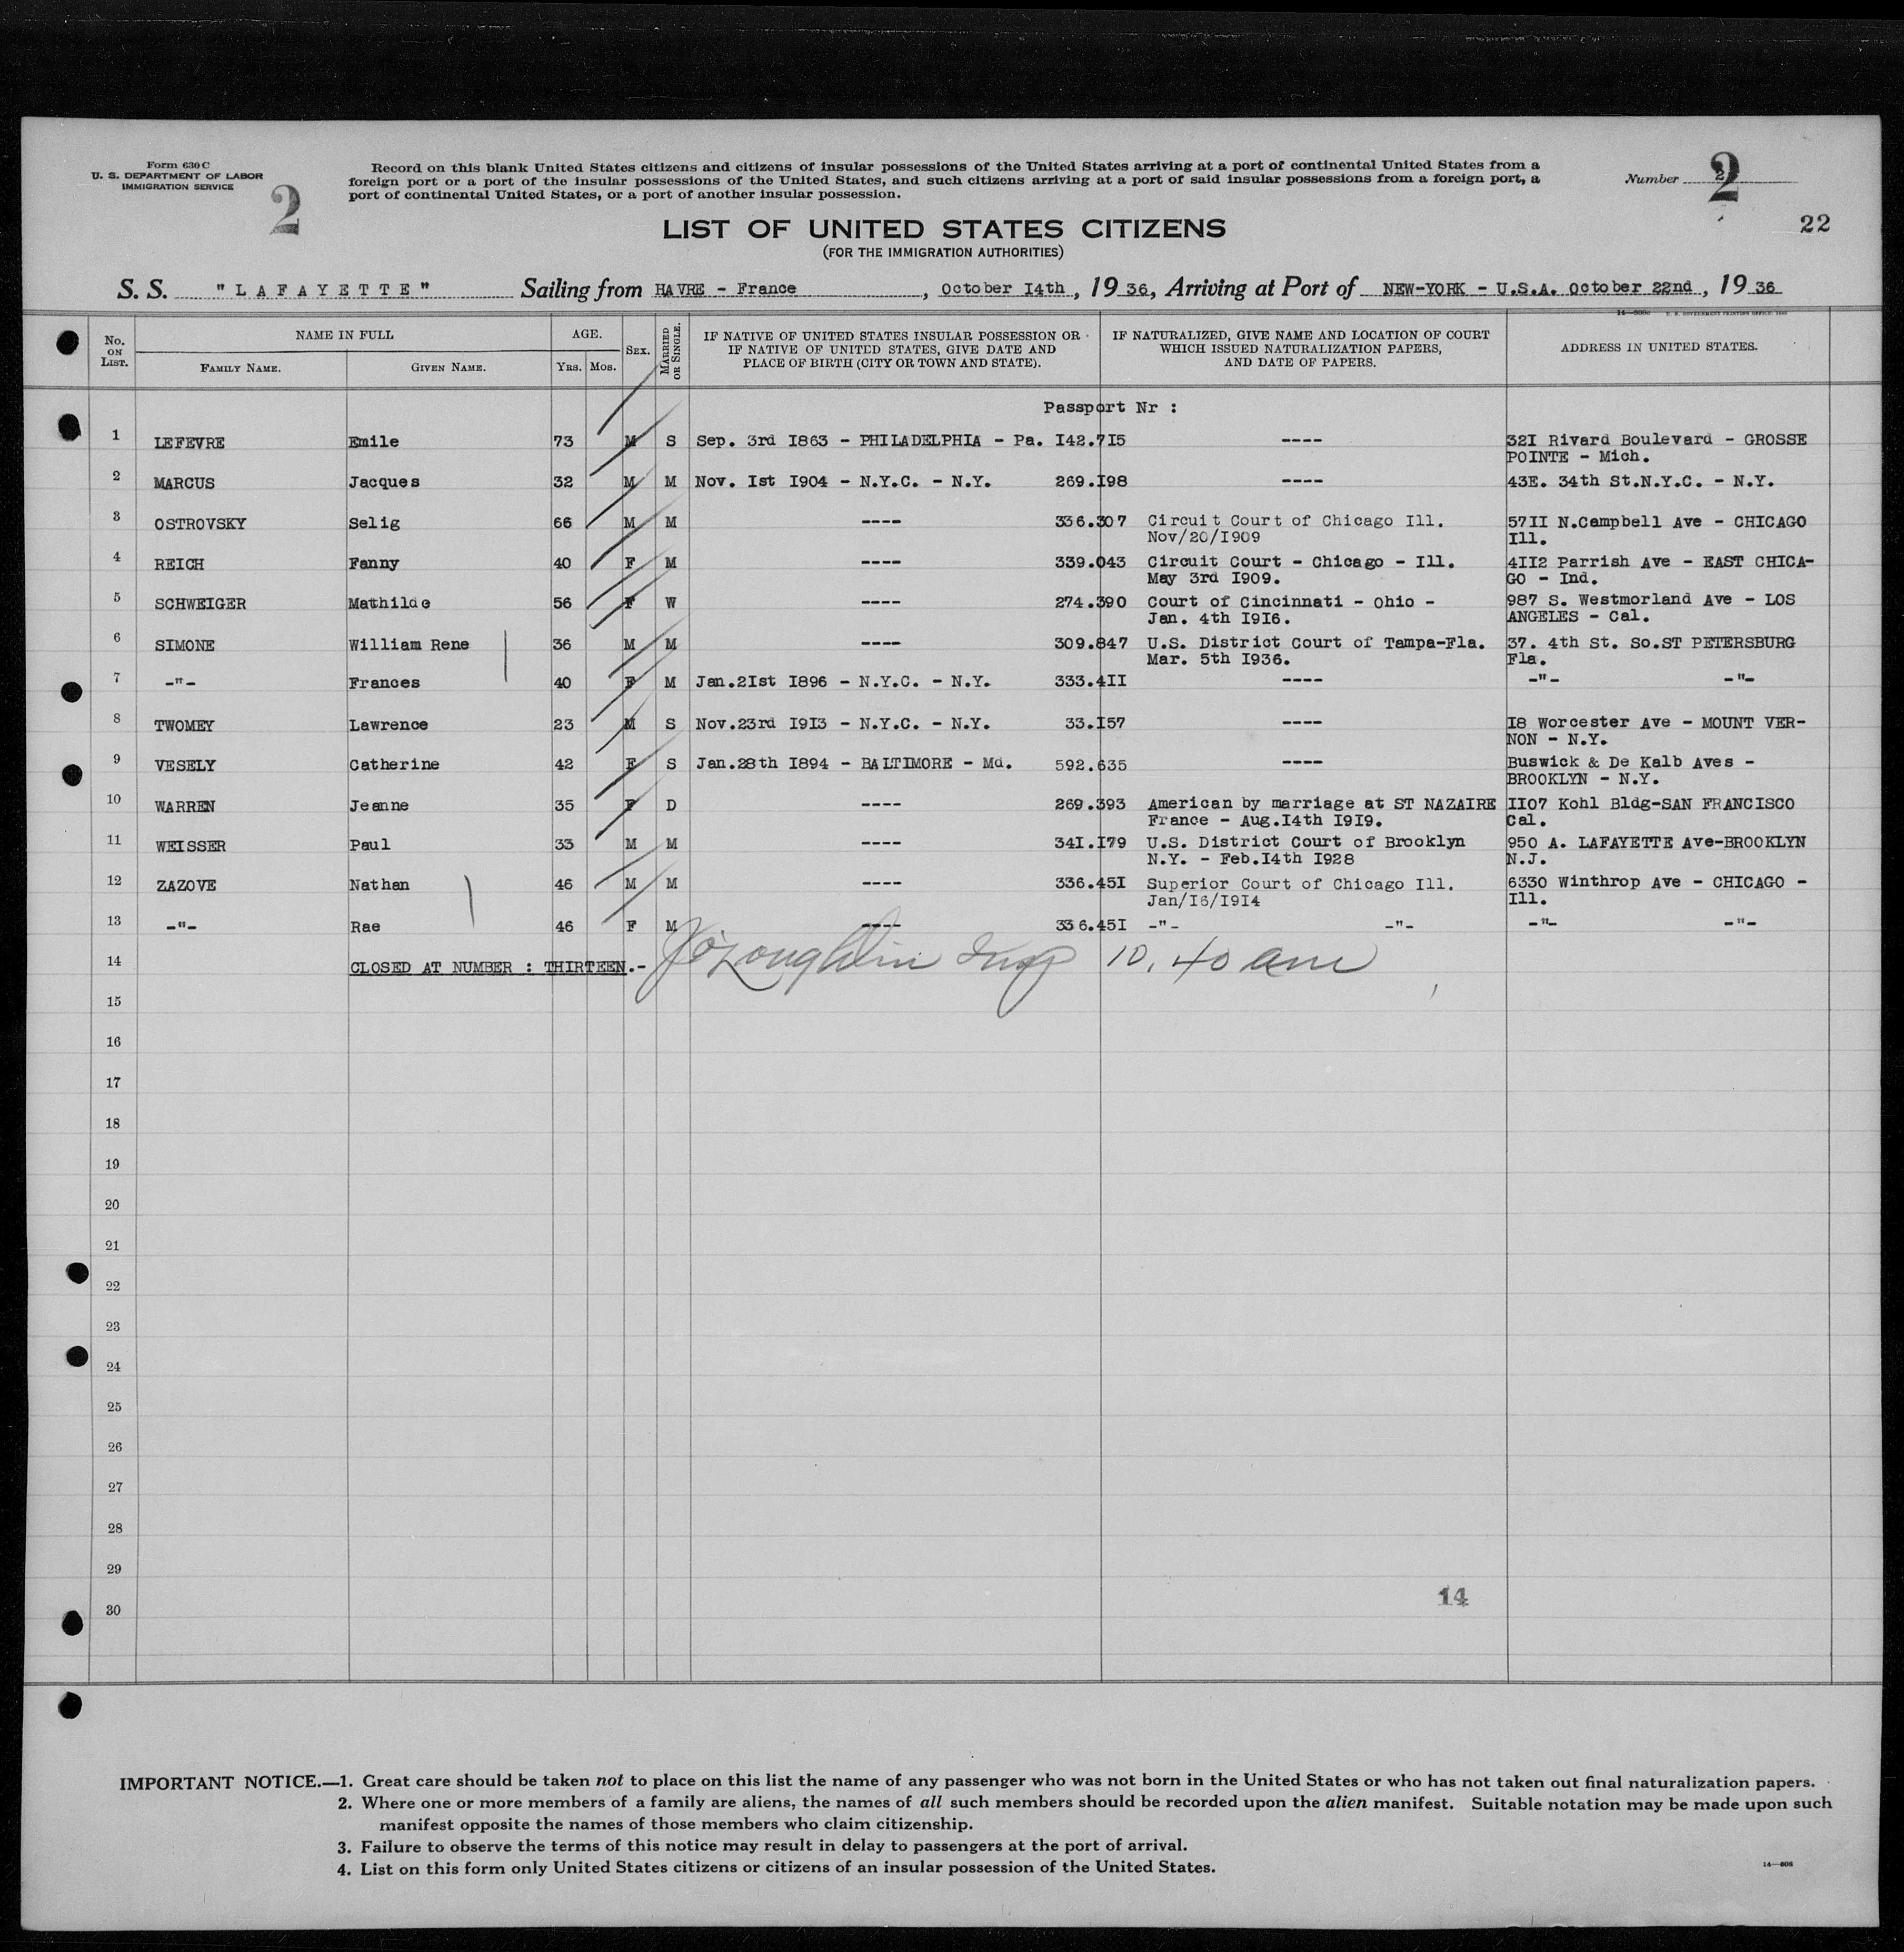Click American by marriage at ST NAZAIRE entry
1904x1952 pixels.
pos(1321,812)
